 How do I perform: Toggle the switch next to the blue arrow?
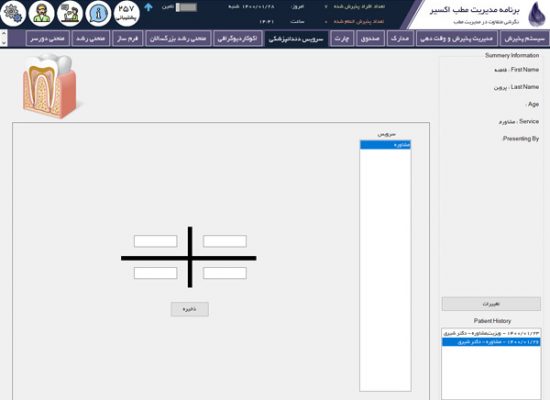tap(186, 7)
